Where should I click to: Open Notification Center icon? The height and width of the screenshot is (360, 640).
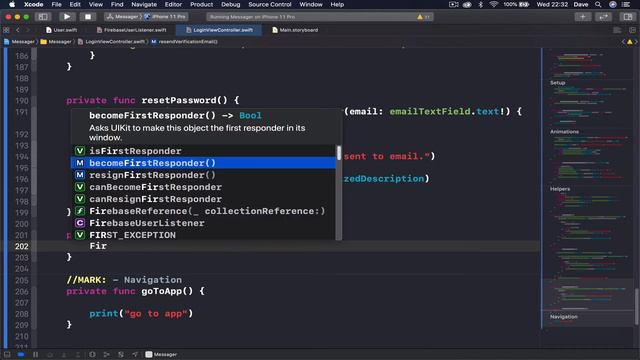pyautogui.click(x=625, y=4)
